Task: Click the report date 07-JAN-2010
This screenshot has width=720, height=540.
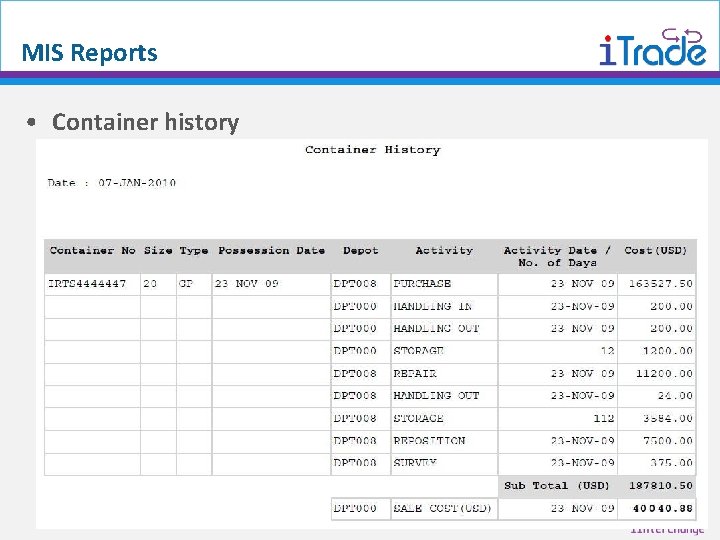Action: pos(137,183)
